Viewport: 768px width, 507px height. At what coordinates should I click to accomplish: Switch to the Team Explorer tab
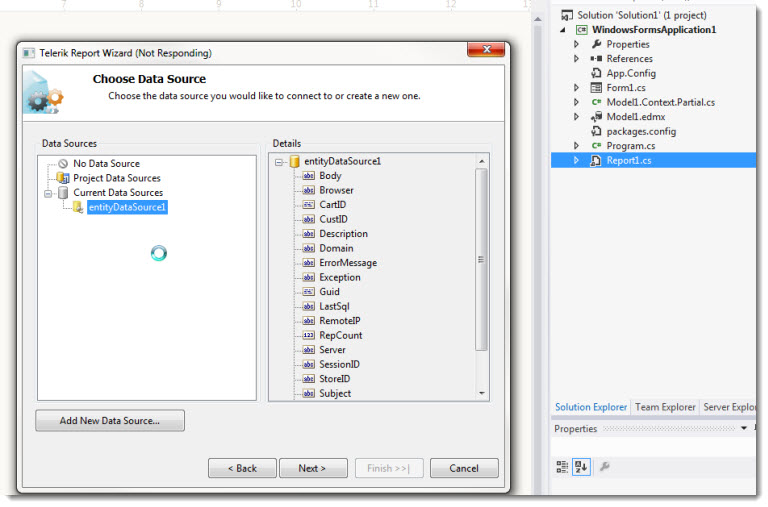pyautogui.click(x=665, y=407)
